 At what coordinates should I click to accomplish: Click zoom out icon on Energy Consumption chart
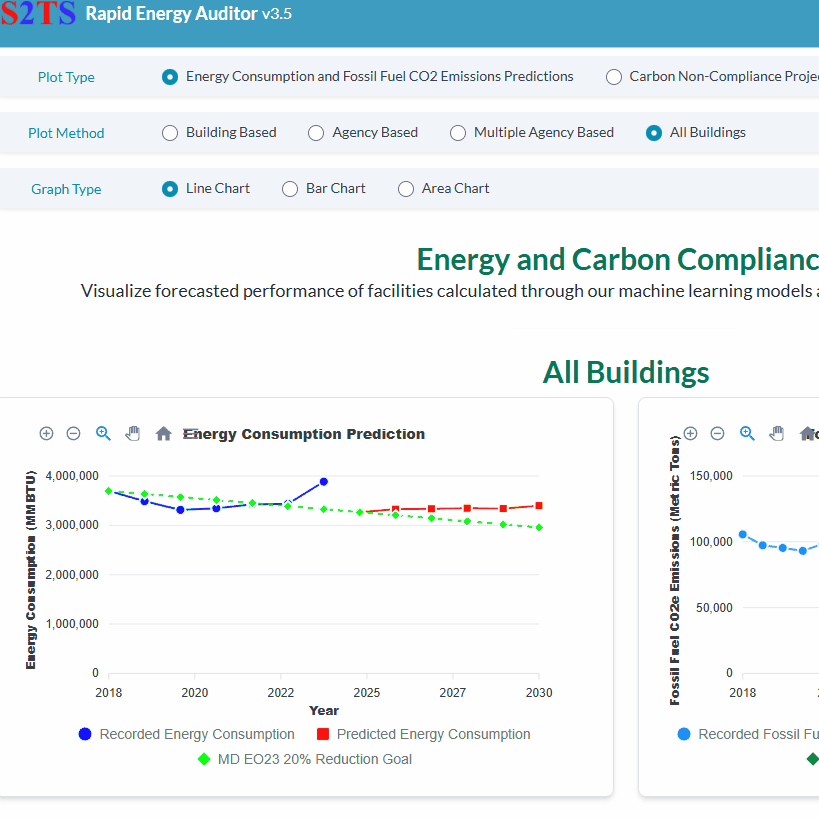pos(73,433)
